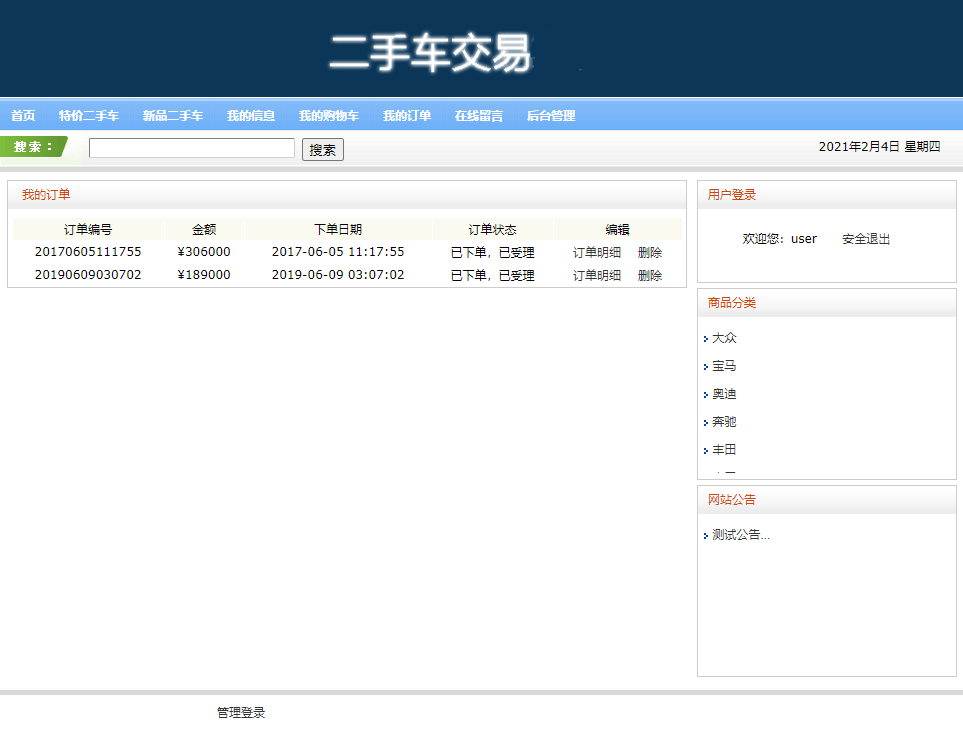Click inside the search input field
Screen dimensions: 963x749
click(x=191, y=147)
